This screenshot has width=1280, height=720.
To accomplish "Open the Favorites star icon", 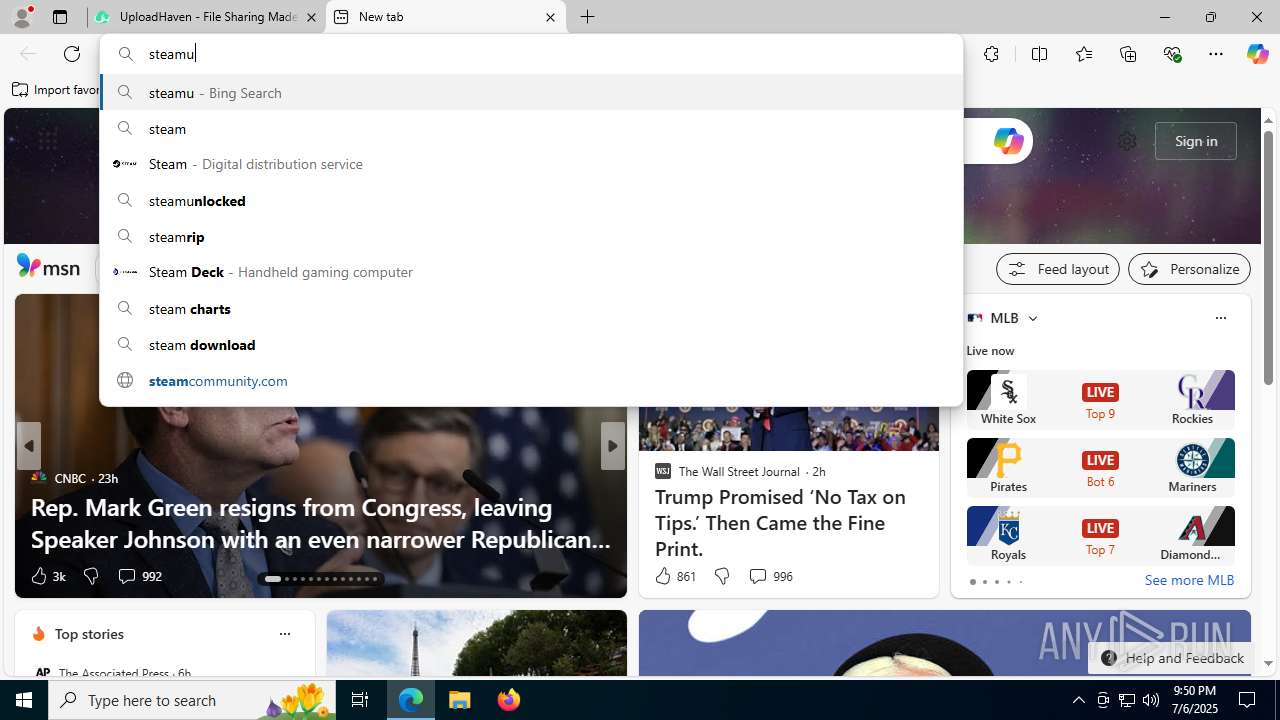I will pos(1084,54).
